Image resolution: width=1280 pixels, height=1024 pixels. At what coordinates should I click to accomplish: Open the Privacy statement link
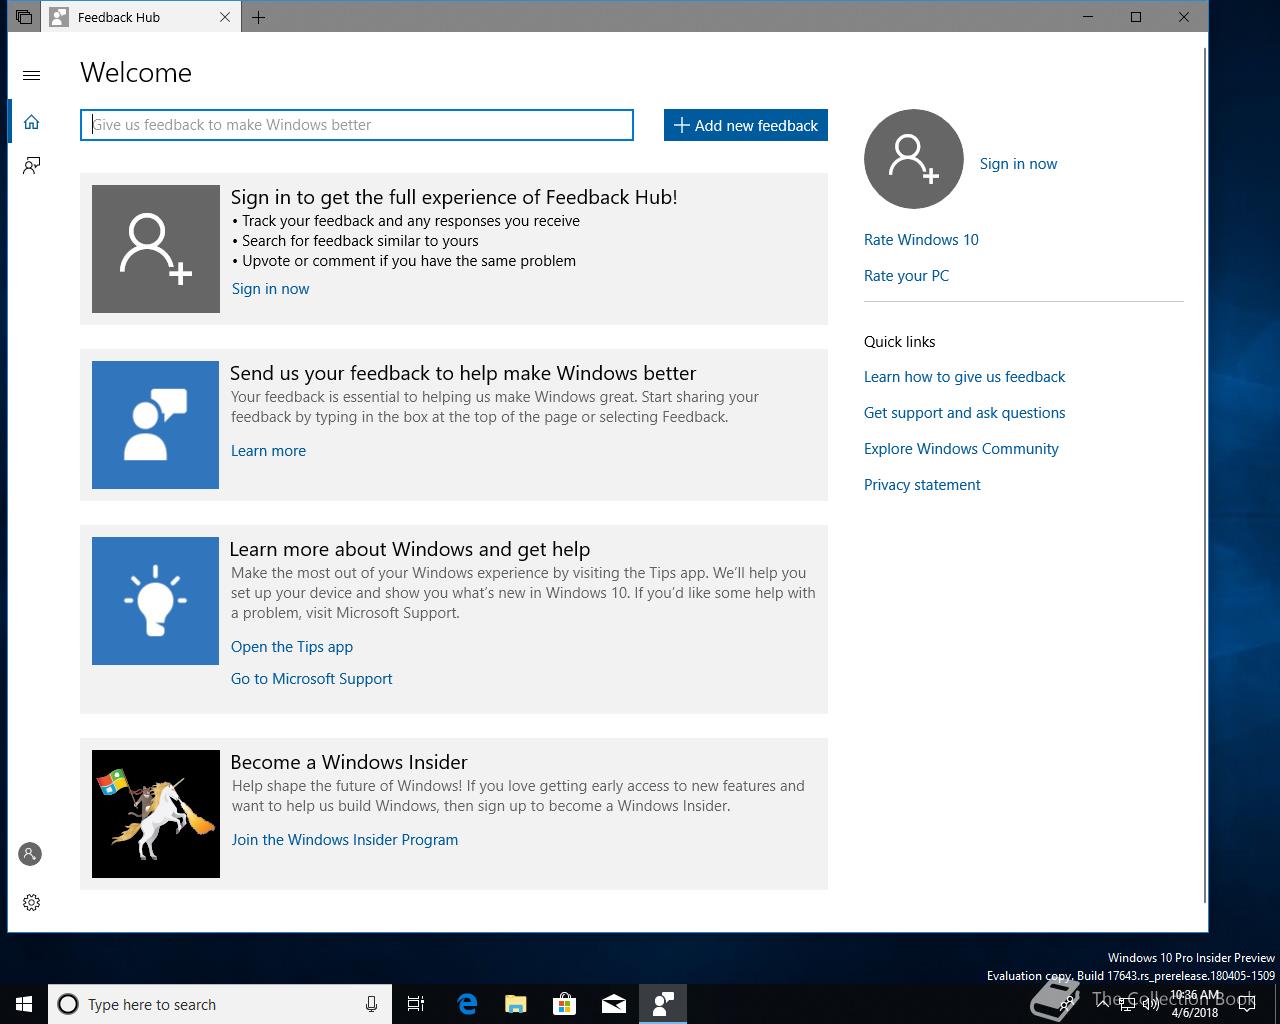tap(922, 485)
